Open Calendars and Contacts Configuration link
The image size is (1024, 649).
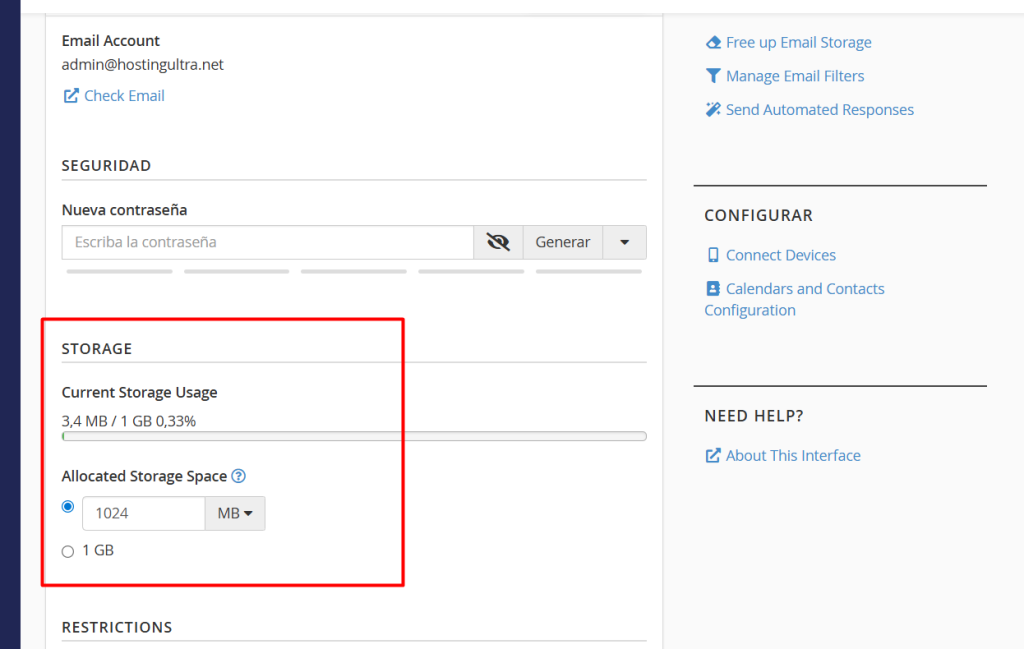point(805,289)
